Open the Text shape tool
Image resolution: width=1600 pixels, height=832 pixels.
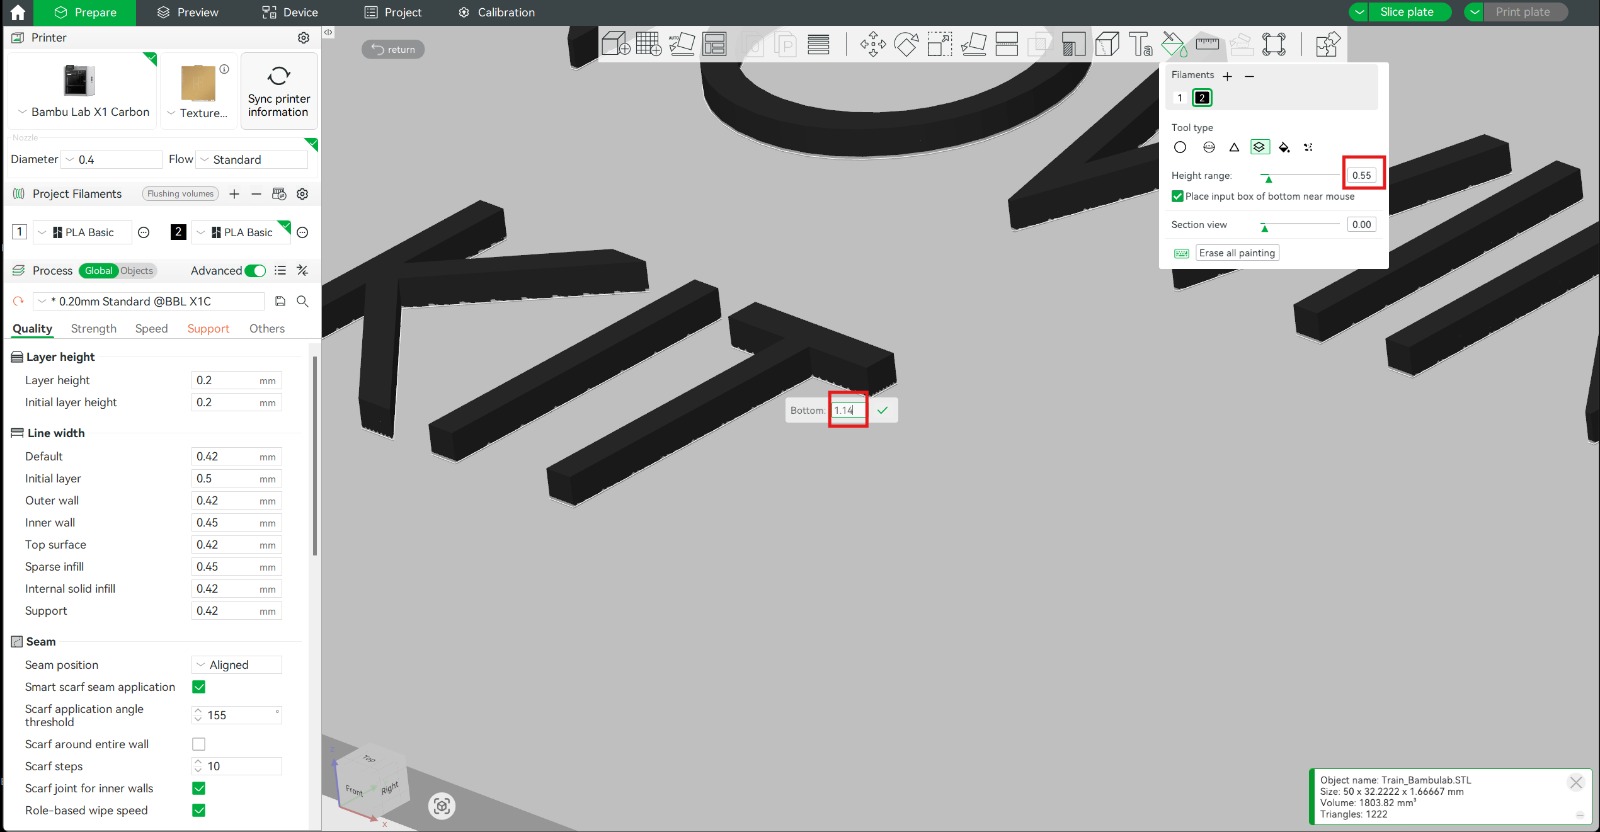click(1140, 44)
